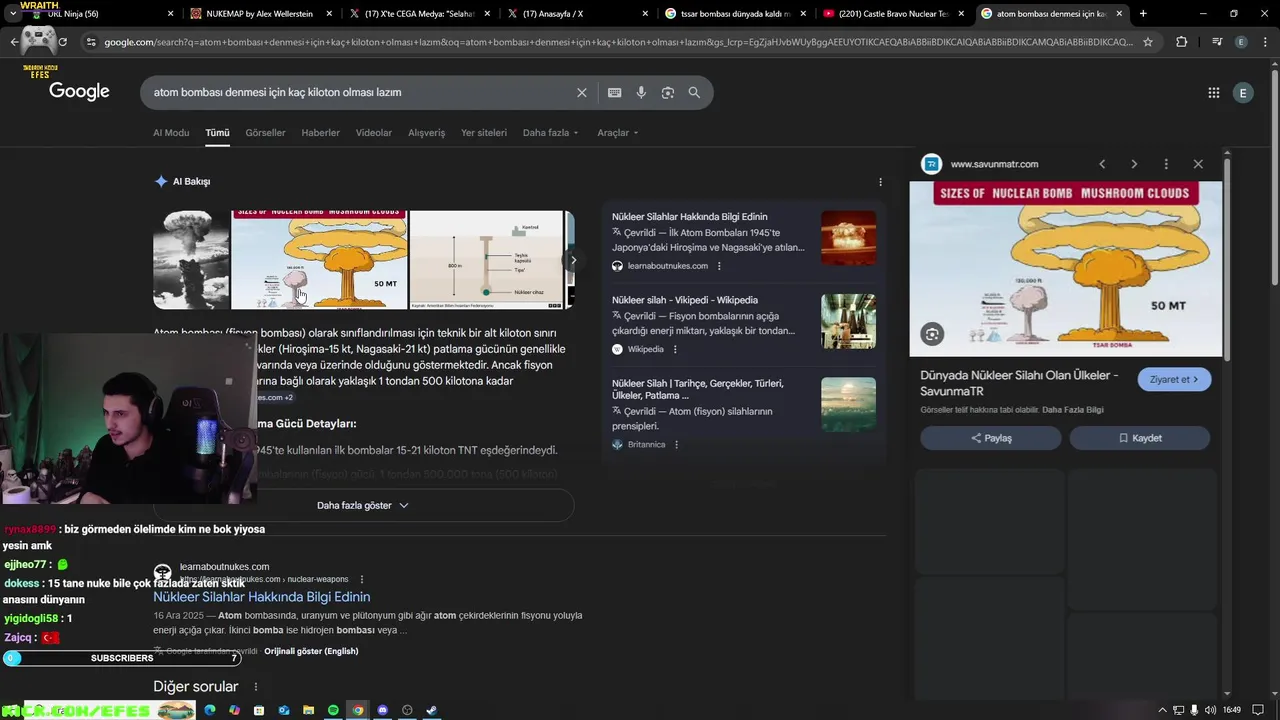Click side panel vertical scrollbar
Image resolution: width=1280 pixels, height=720 pixels.
(x=1227, y=260)
